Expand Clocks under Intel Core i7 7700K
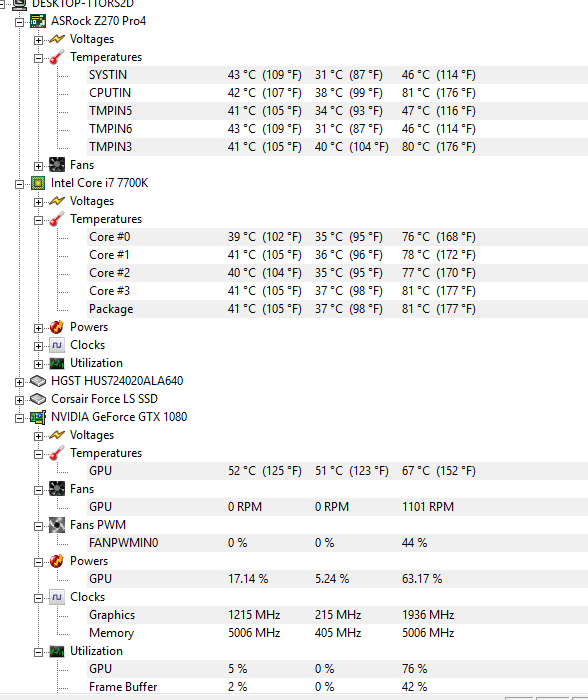Viewport: 588px width, 700px height. pos(38,346)
